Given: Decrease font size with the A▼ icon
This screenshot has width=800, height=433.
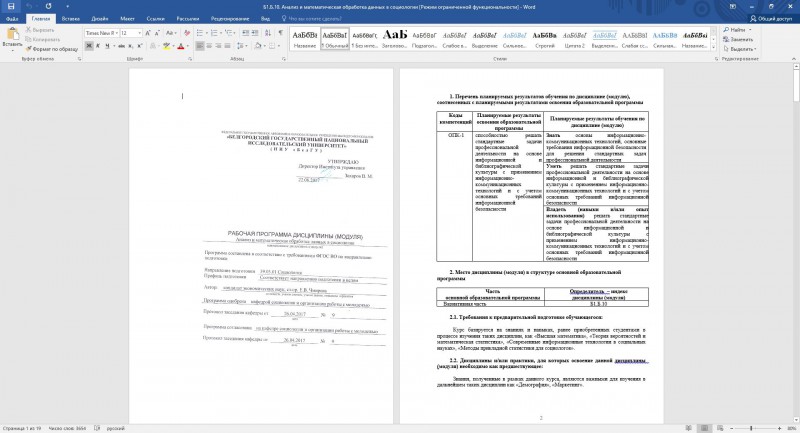Looking at the screenshot, I should [156, 33].
